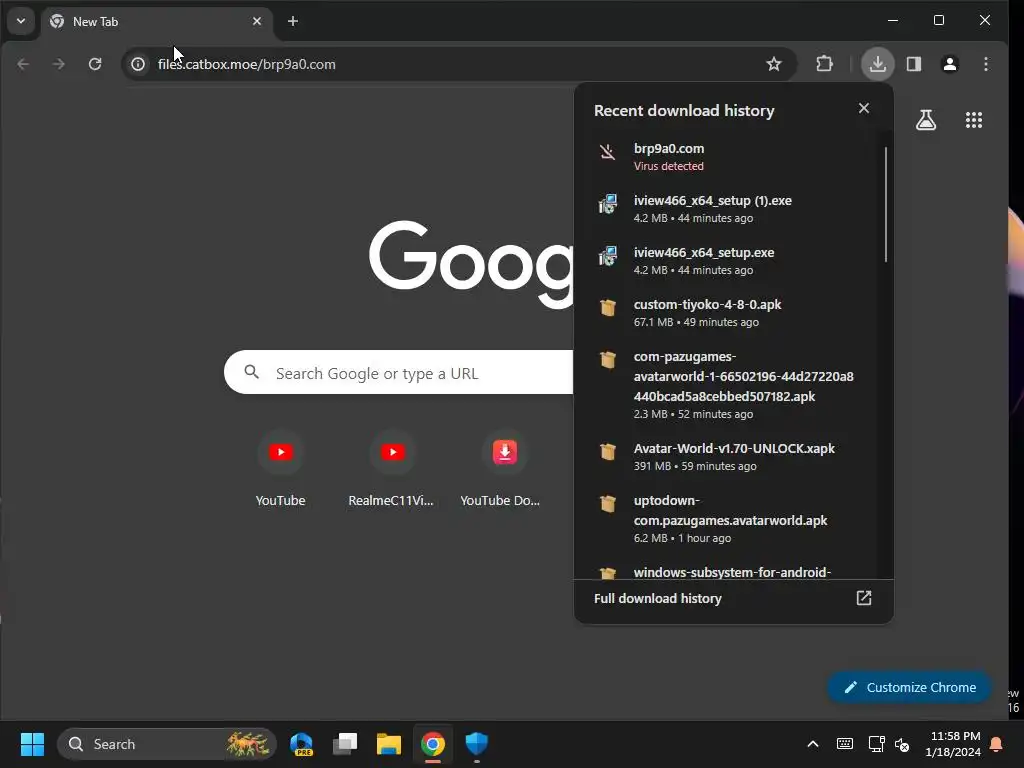Screen dimensions: 1024x768
Task: Click installer icon for iview466_x64_setup (1).exe
Action: tap(608, 204)
